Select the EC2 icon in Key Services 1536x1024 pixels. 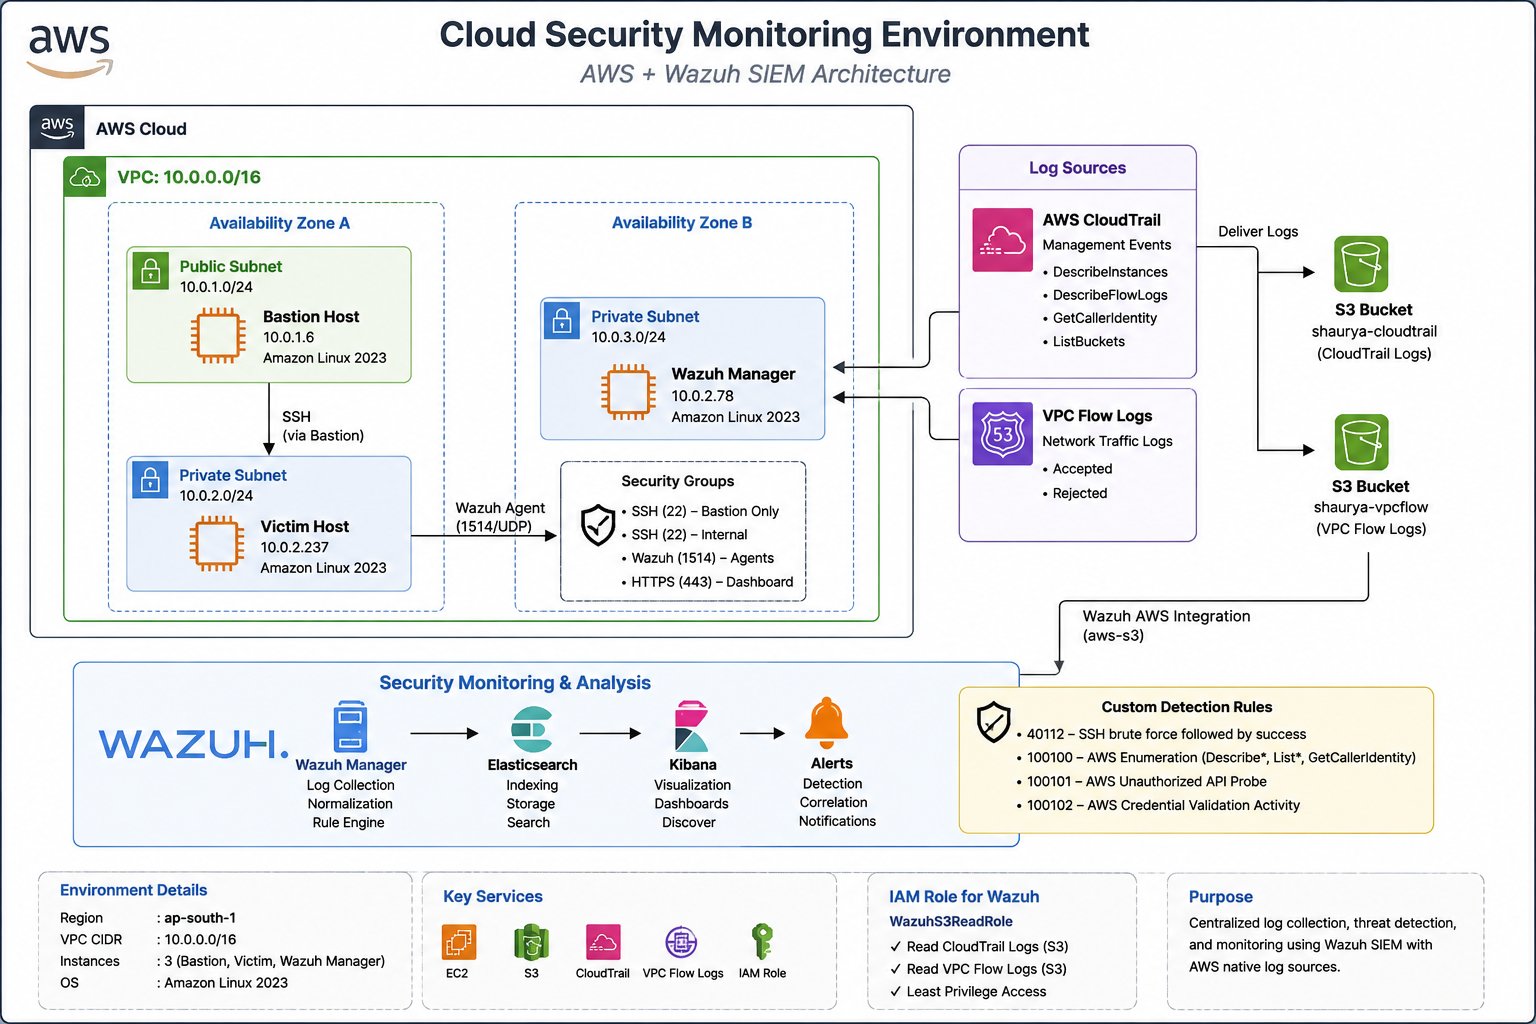pos(459,942)
